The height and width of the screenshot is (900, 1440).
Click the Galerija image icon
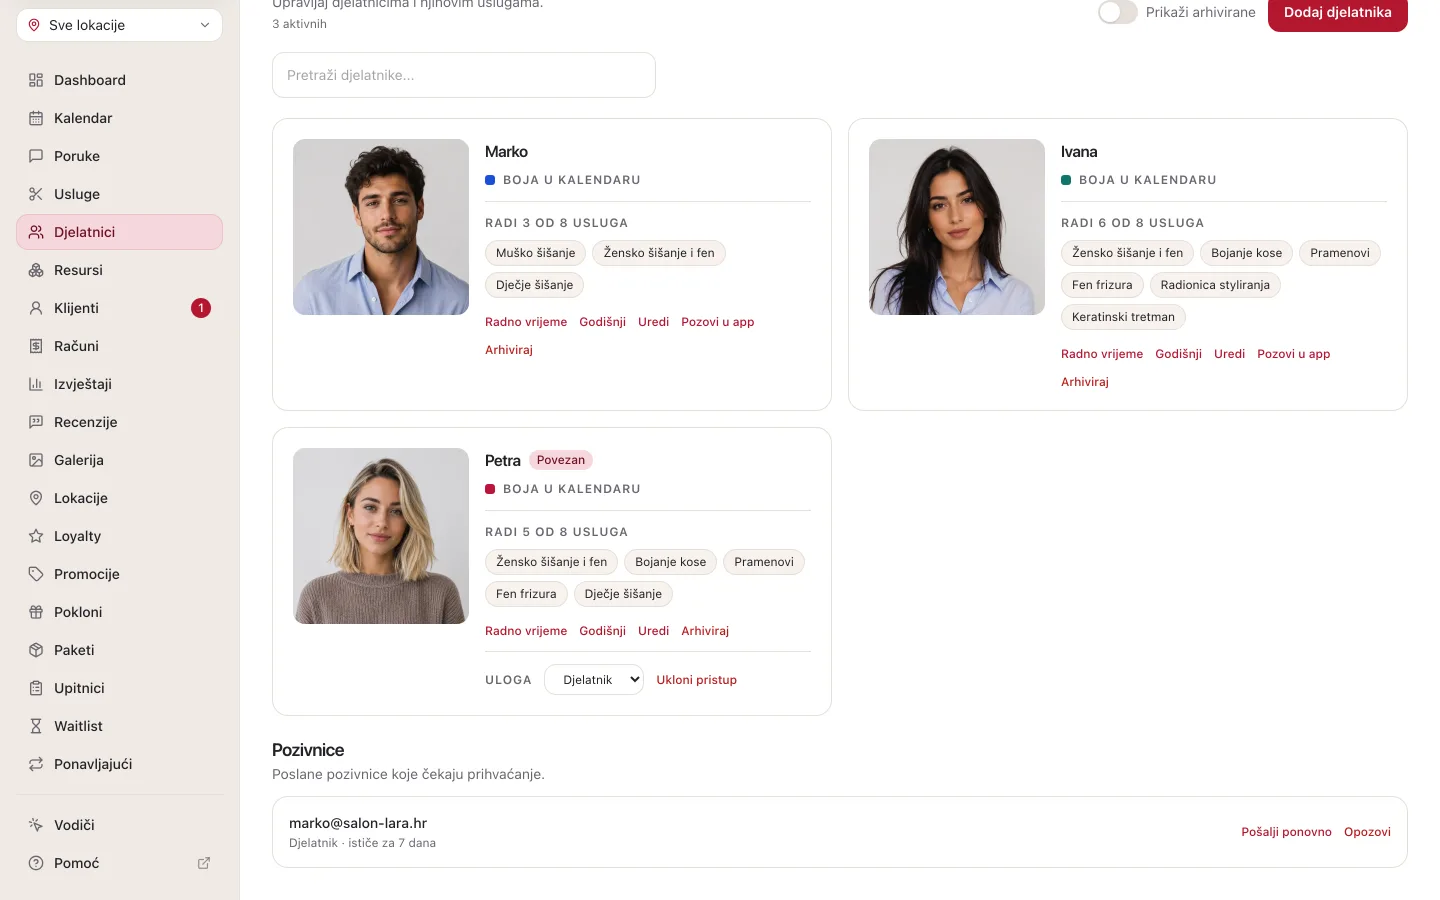pos(36,460)
